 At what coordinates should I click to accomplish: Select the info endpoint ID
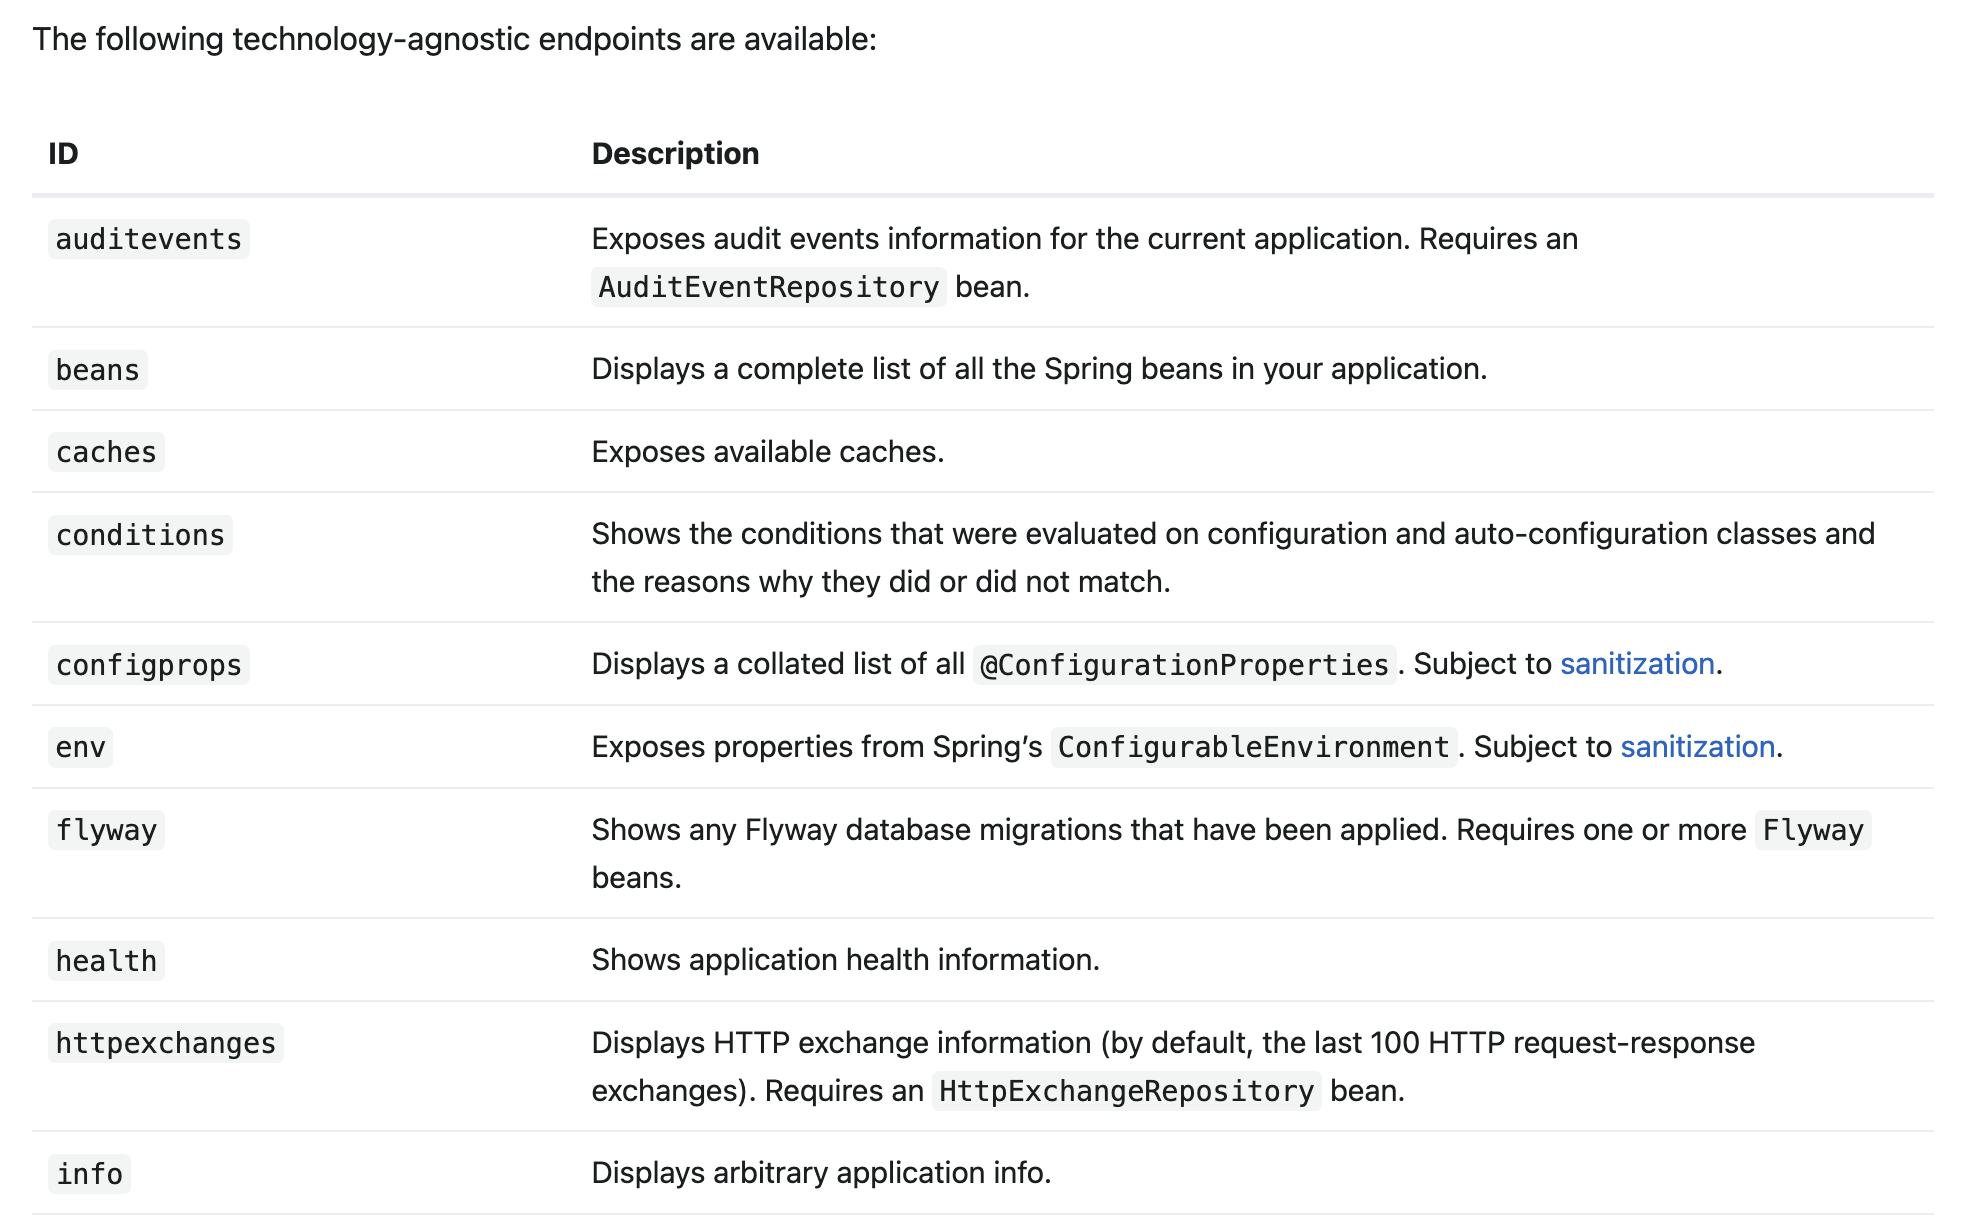point(89,1174)
